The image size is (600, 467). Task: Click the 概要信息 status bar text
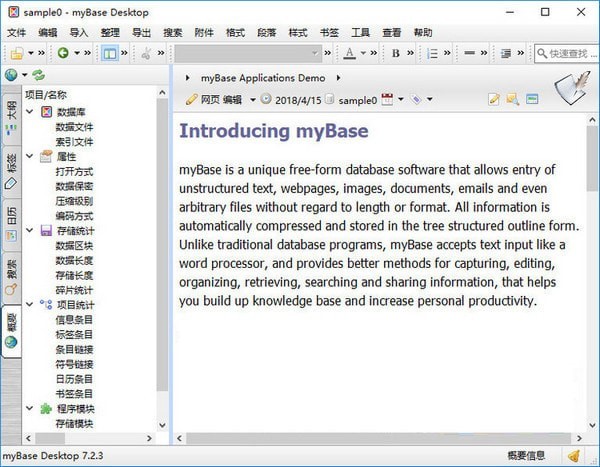(526, 456)
